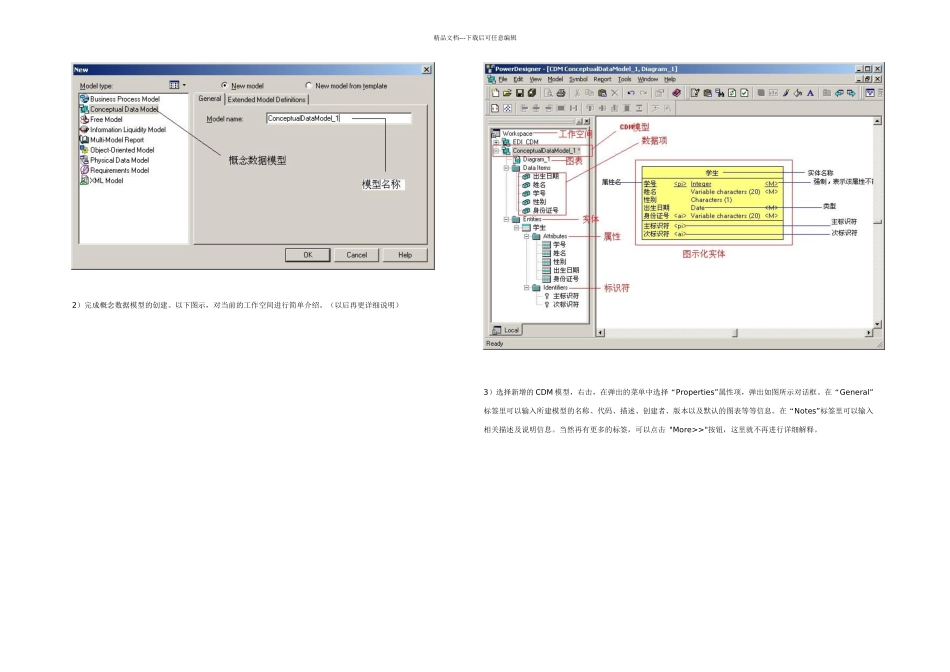Screen dimensions: 950x672
Task: Click the Save floppy disk icon
Action: coord(519,93)
